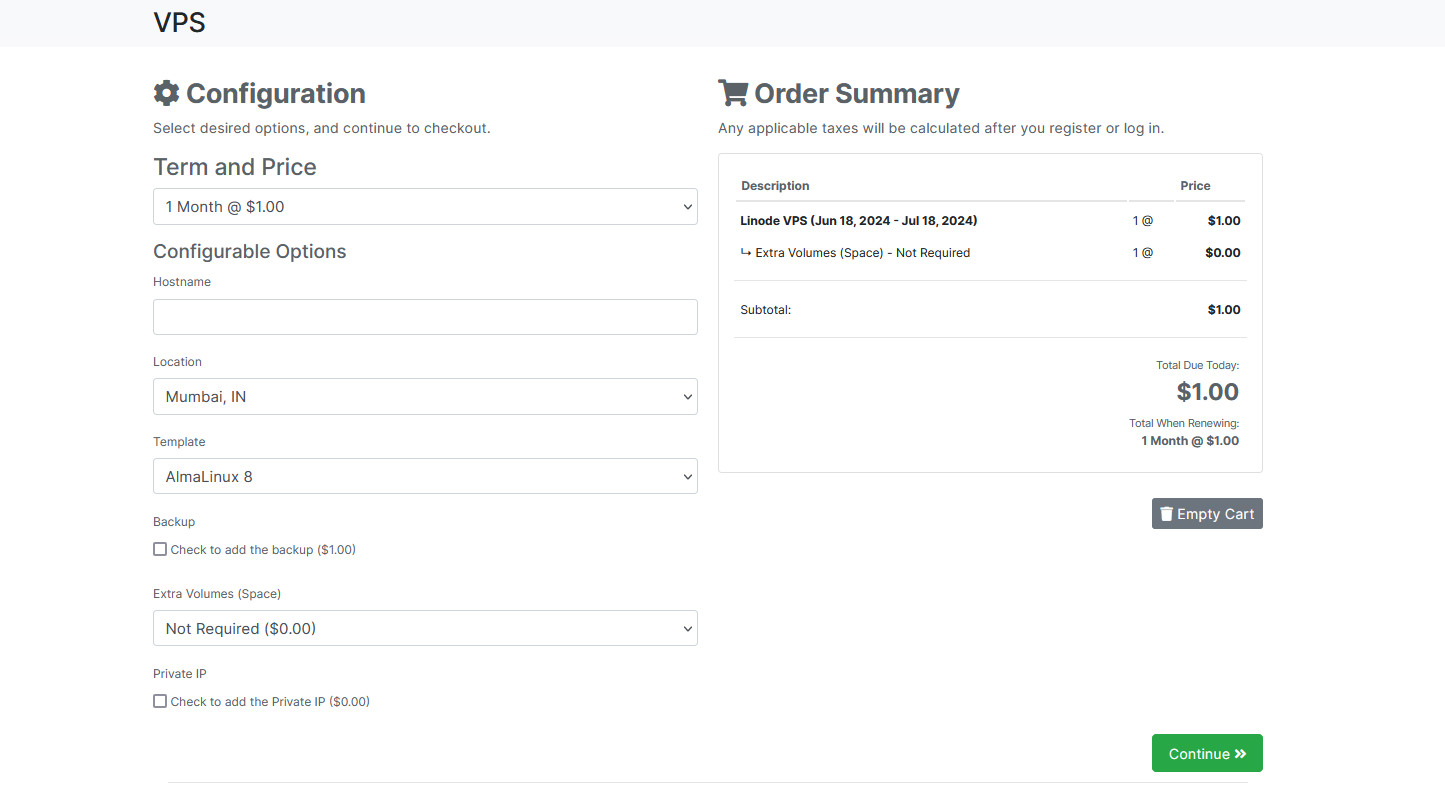Click the large $1.00 total due amount
The image size is (1445, 791).
pos(1208,392)
